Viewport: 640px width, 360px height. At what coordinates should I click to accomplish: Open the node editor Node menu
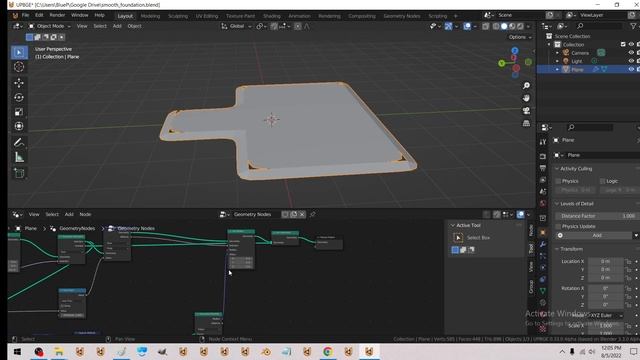[85, 214]
